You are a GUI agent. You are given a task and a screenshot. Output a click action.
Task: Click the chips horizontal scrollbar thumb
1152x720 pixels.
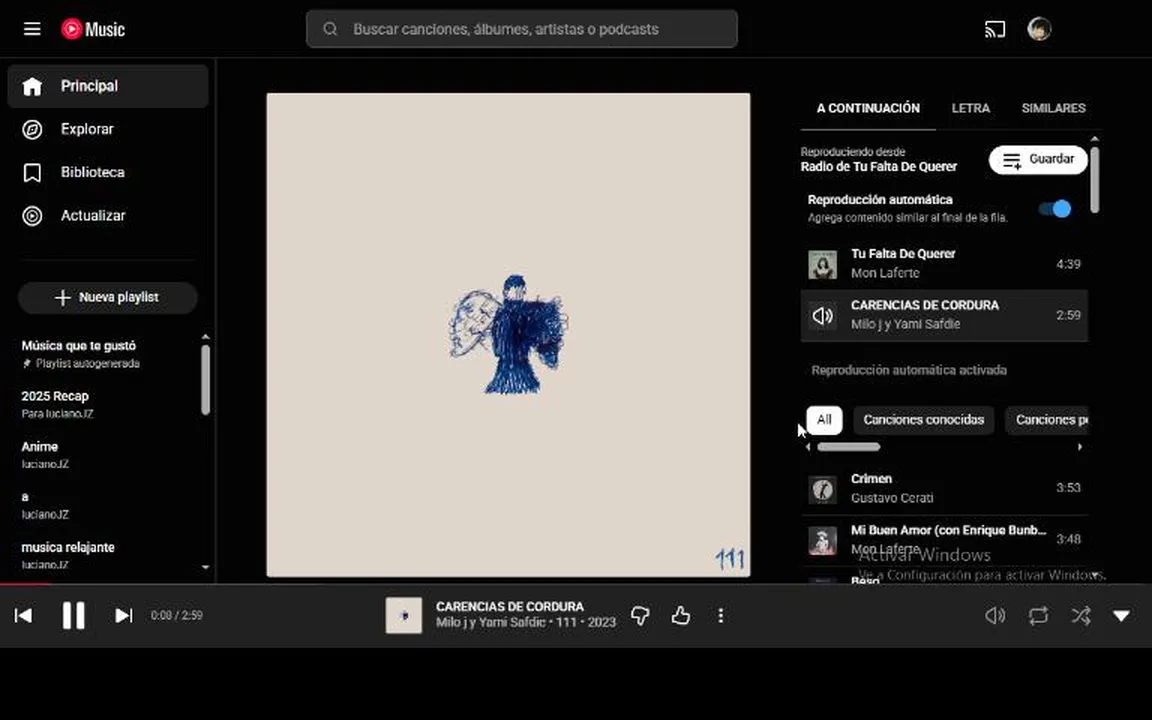tap(849, 447)
